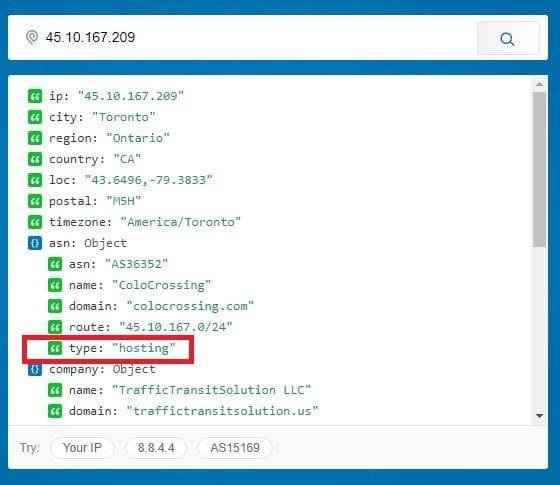Click the string icon beside the timezone entry
The image size is (560, 485).
(x=35, y=222)
